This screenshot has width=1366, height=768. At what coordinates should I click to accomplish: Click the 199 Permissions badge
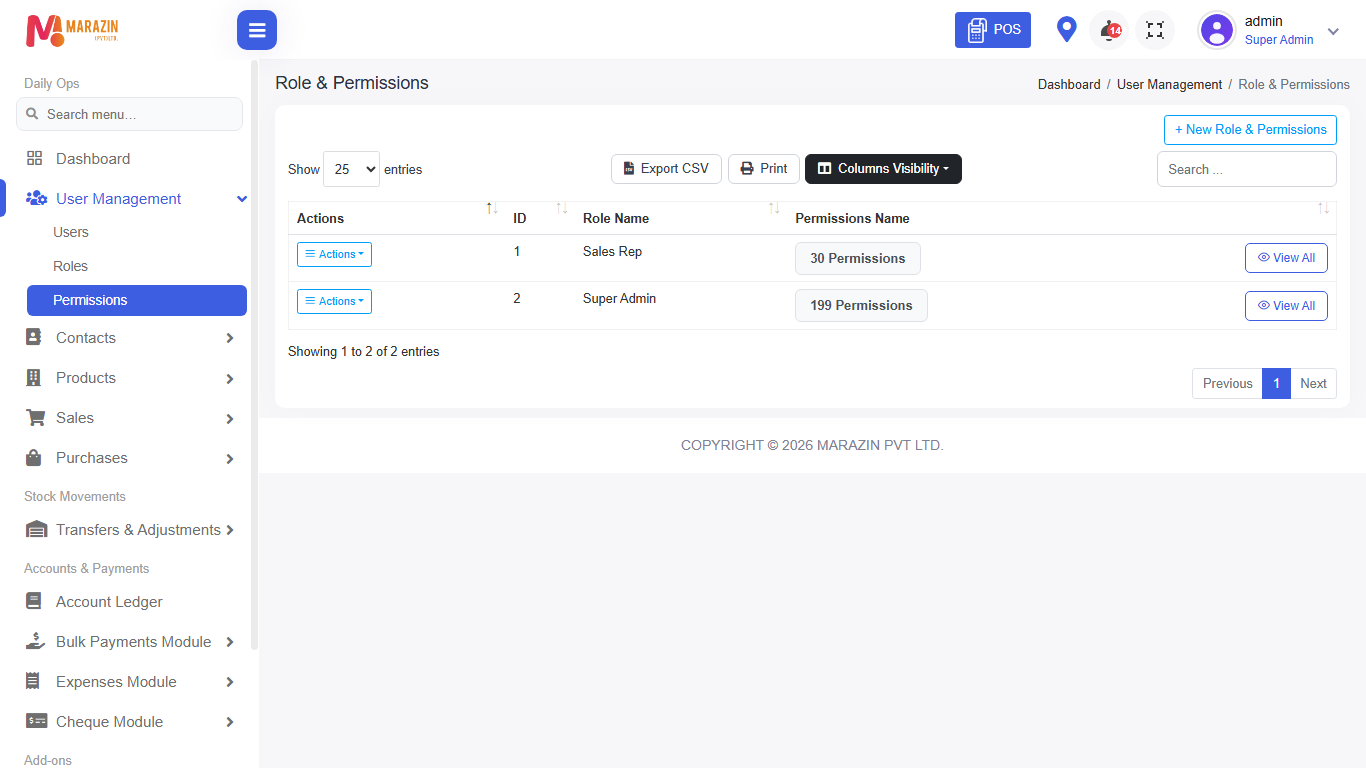pos(861,305)
